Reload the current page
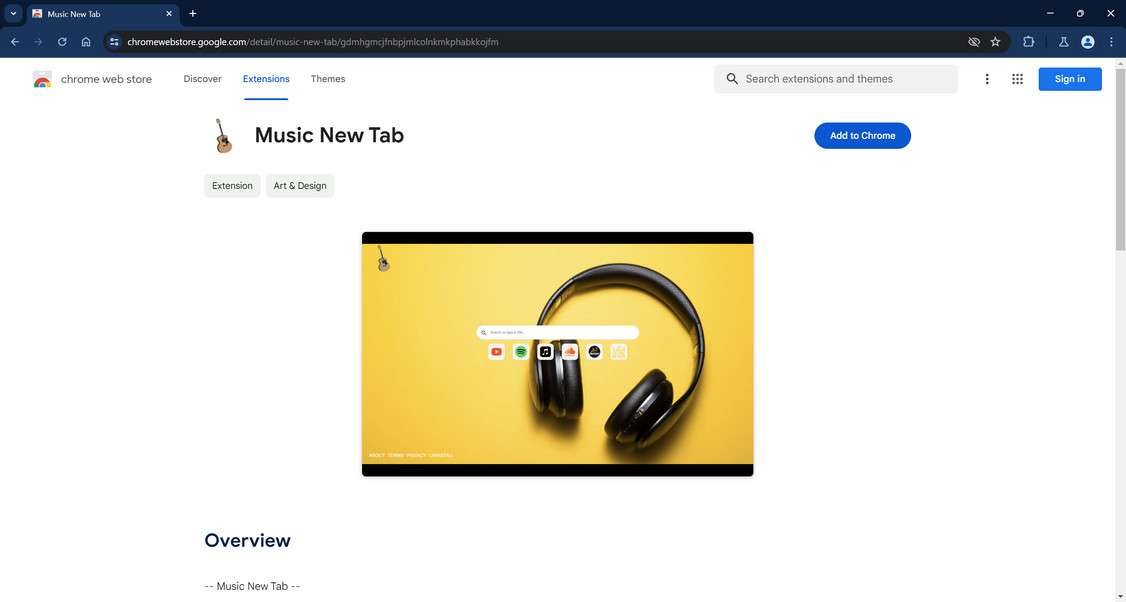 click(61, 42)
